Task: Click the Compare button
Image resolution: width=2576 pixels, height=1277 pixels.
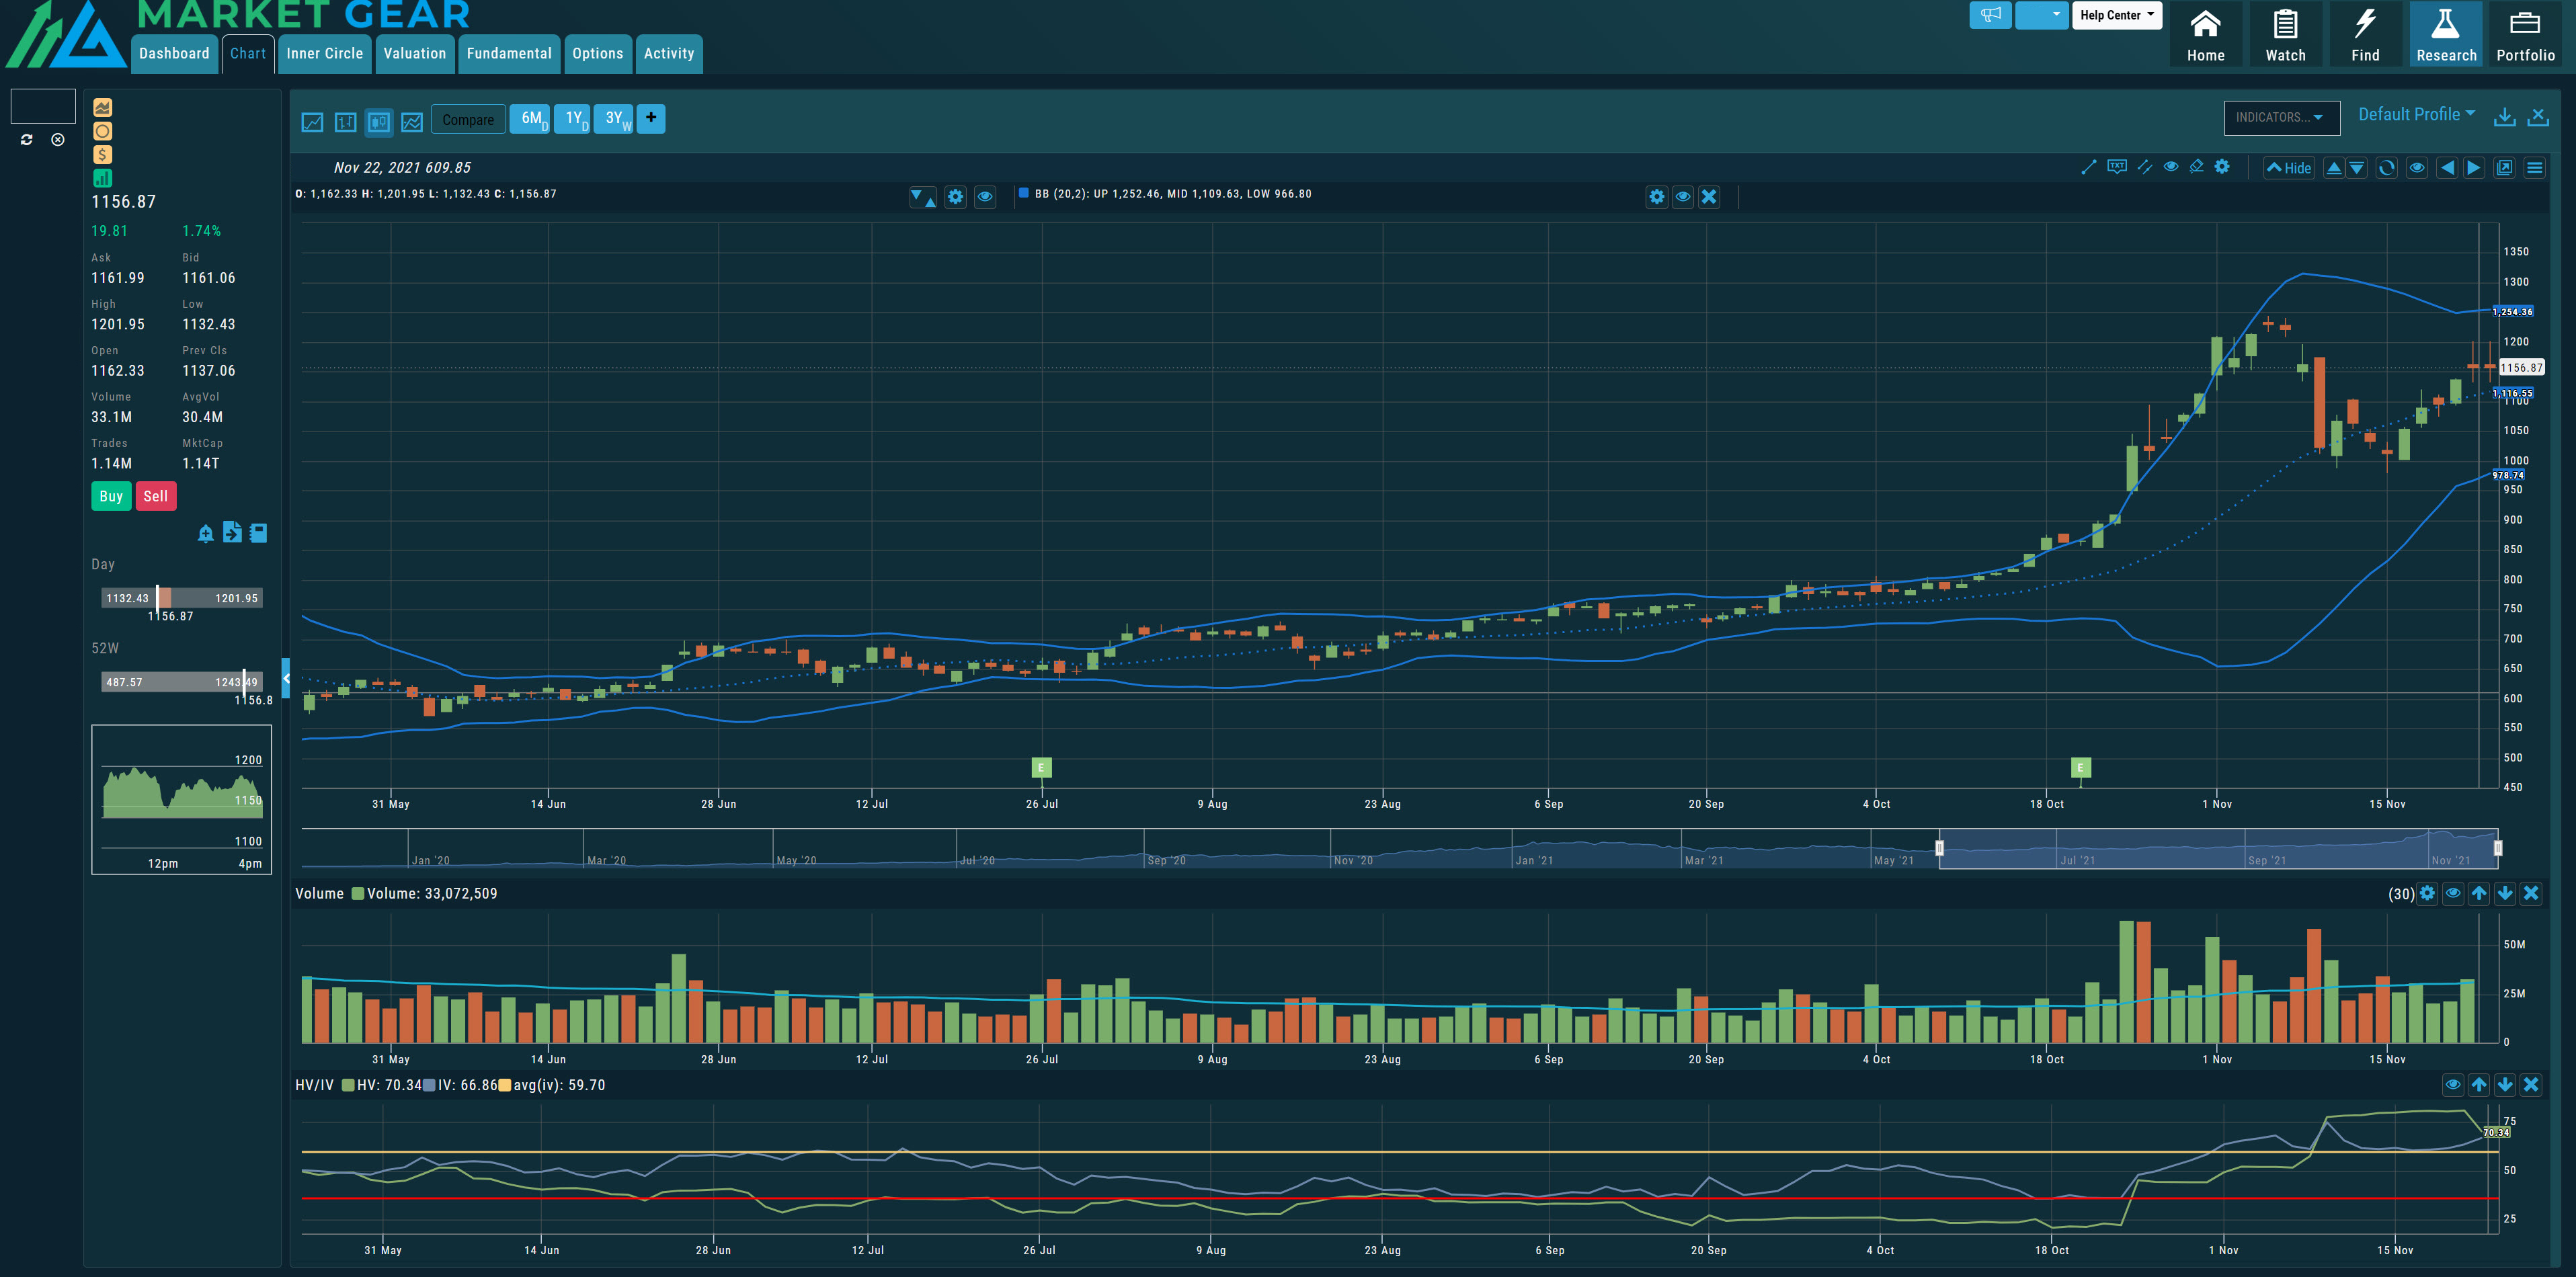Action: point(468,120)
